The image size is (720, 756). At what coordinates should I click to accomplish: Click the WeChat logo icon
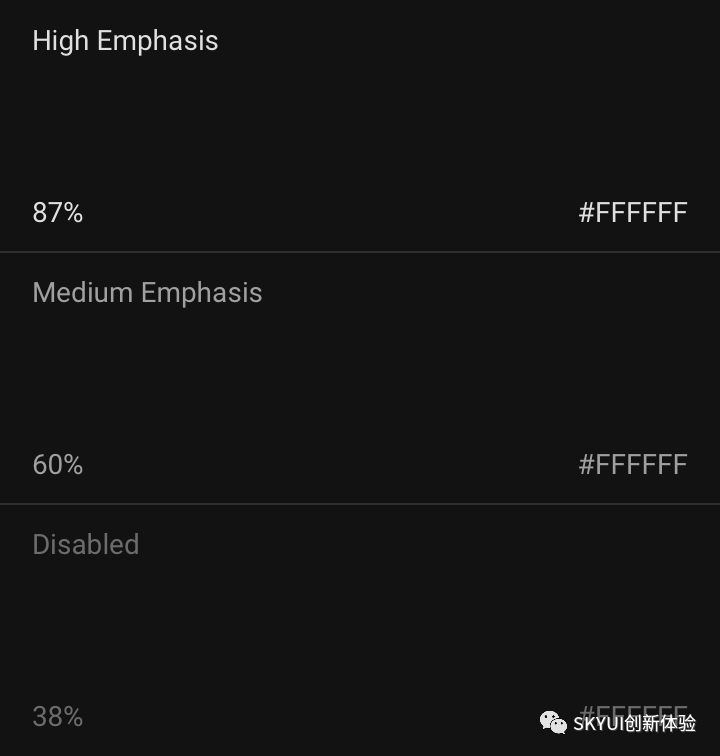click(x=553, y=723)
